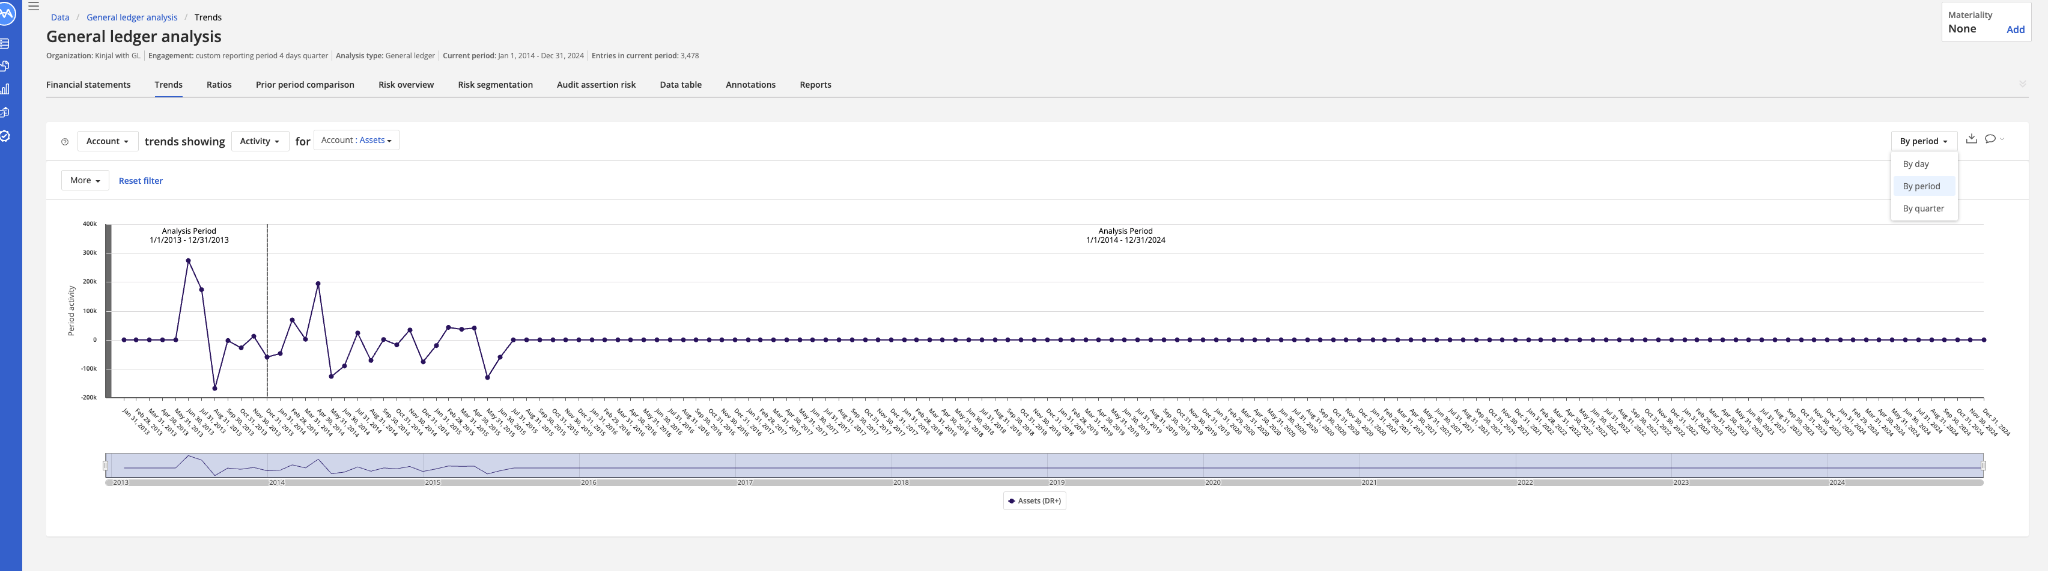The height and width of the screenshot is (571, 2048).
Task: Open the Prior period comparison tab
Action: point(305,85)
